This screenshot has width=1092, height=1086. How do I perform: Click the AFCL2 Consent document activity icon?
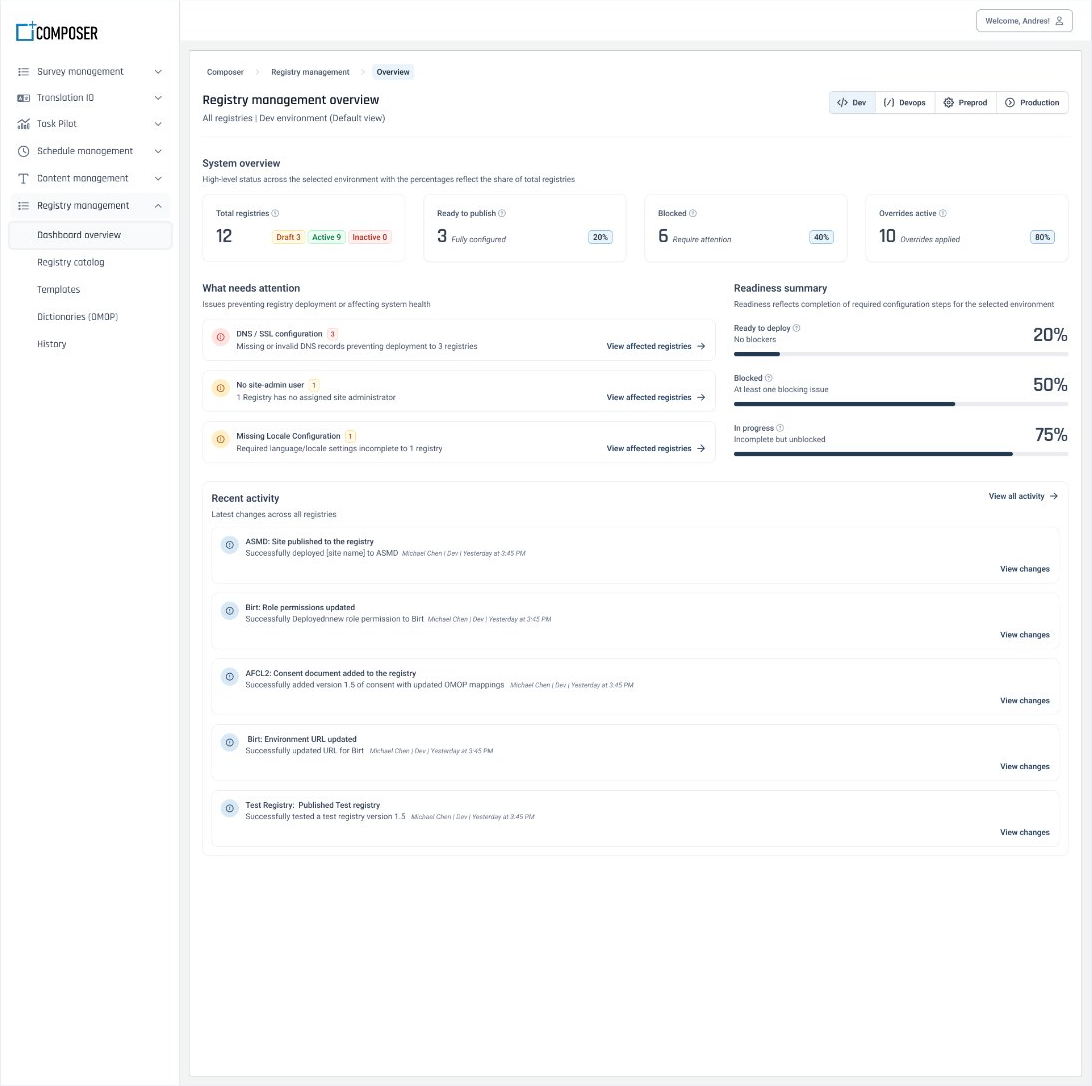click(x=230, y=677)
